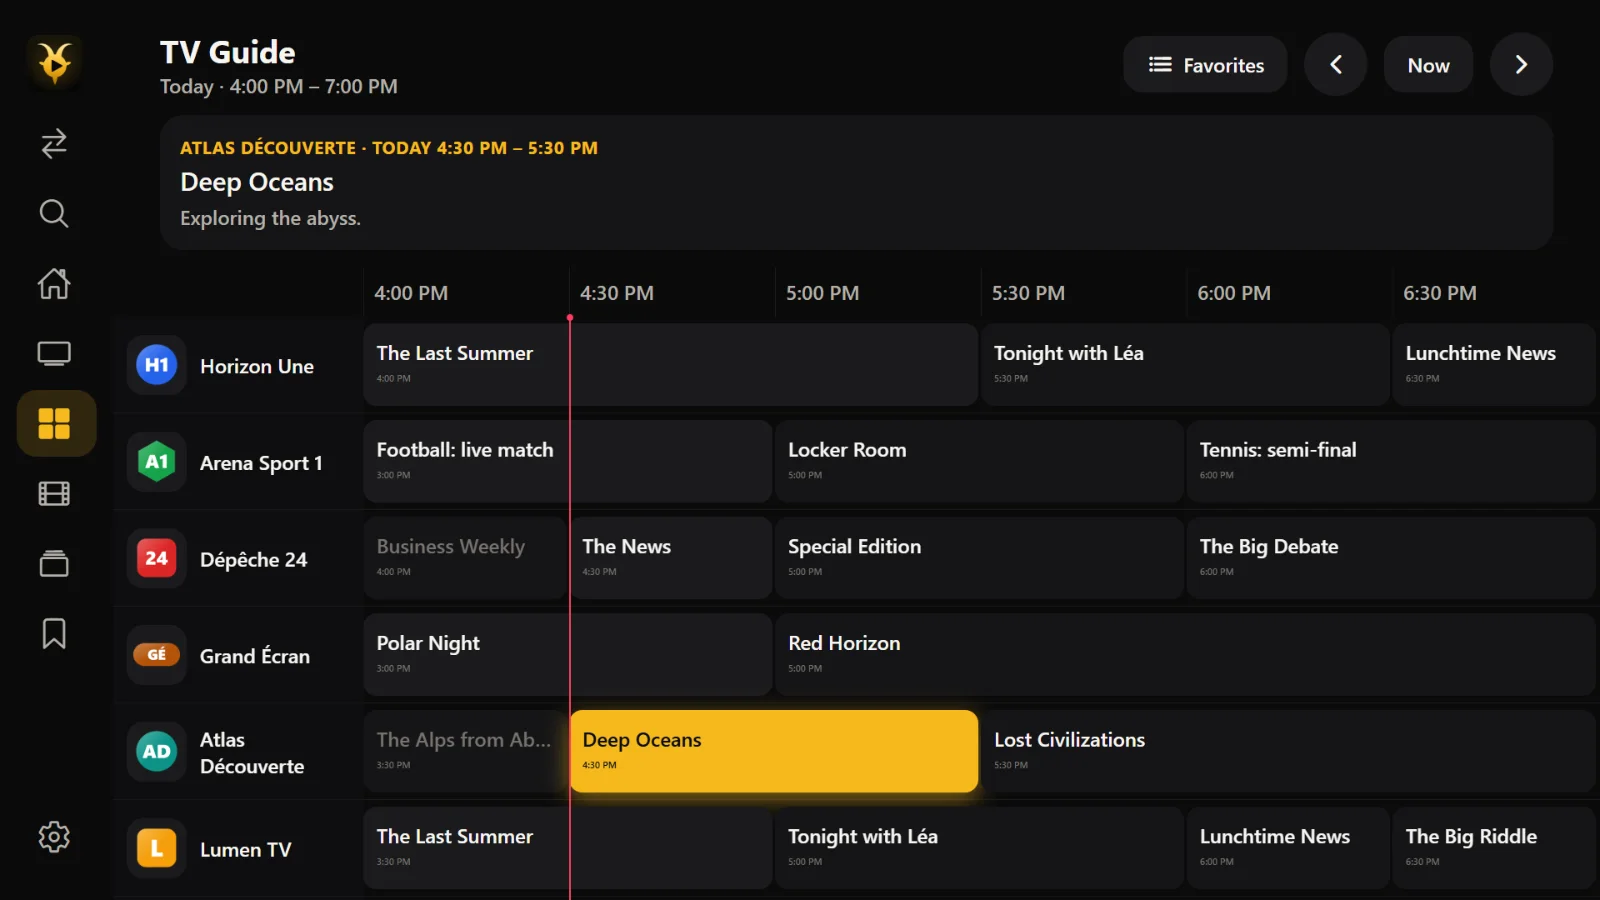Select The Last Summer on Lumen TV
Image resolution: width=1600 pixels, height=900 pixels.
(x=568, y=848)
